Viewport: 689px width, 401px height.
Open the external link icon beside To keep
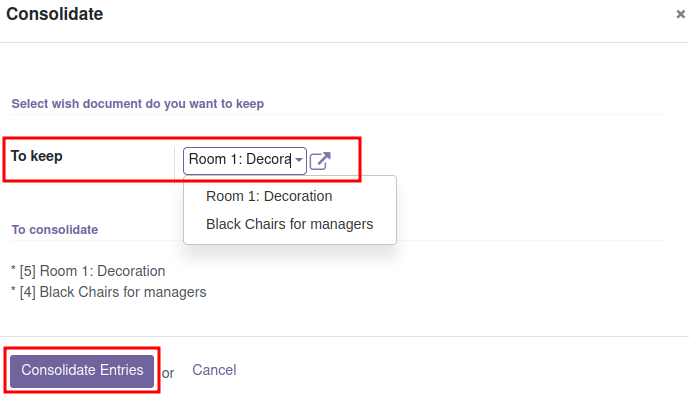click(x=320, y=161)
